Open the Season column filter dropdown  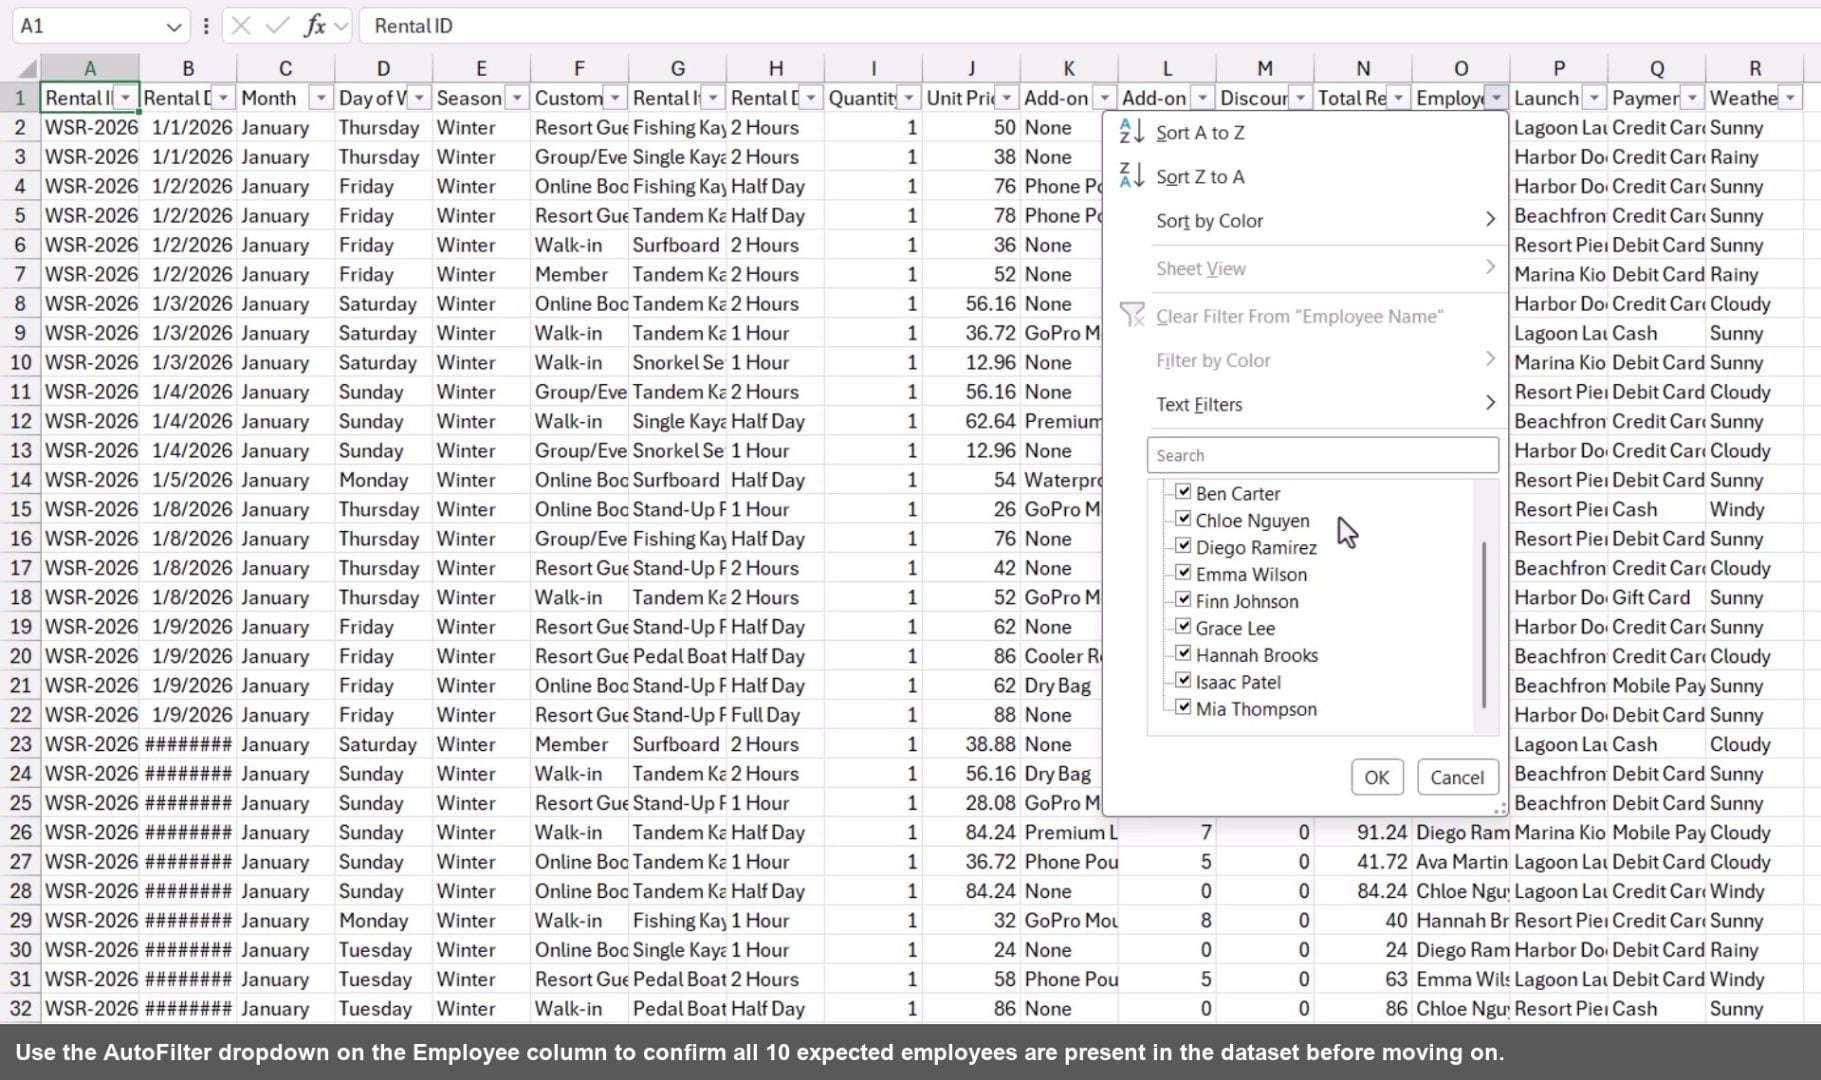click(x=516, y=98)
